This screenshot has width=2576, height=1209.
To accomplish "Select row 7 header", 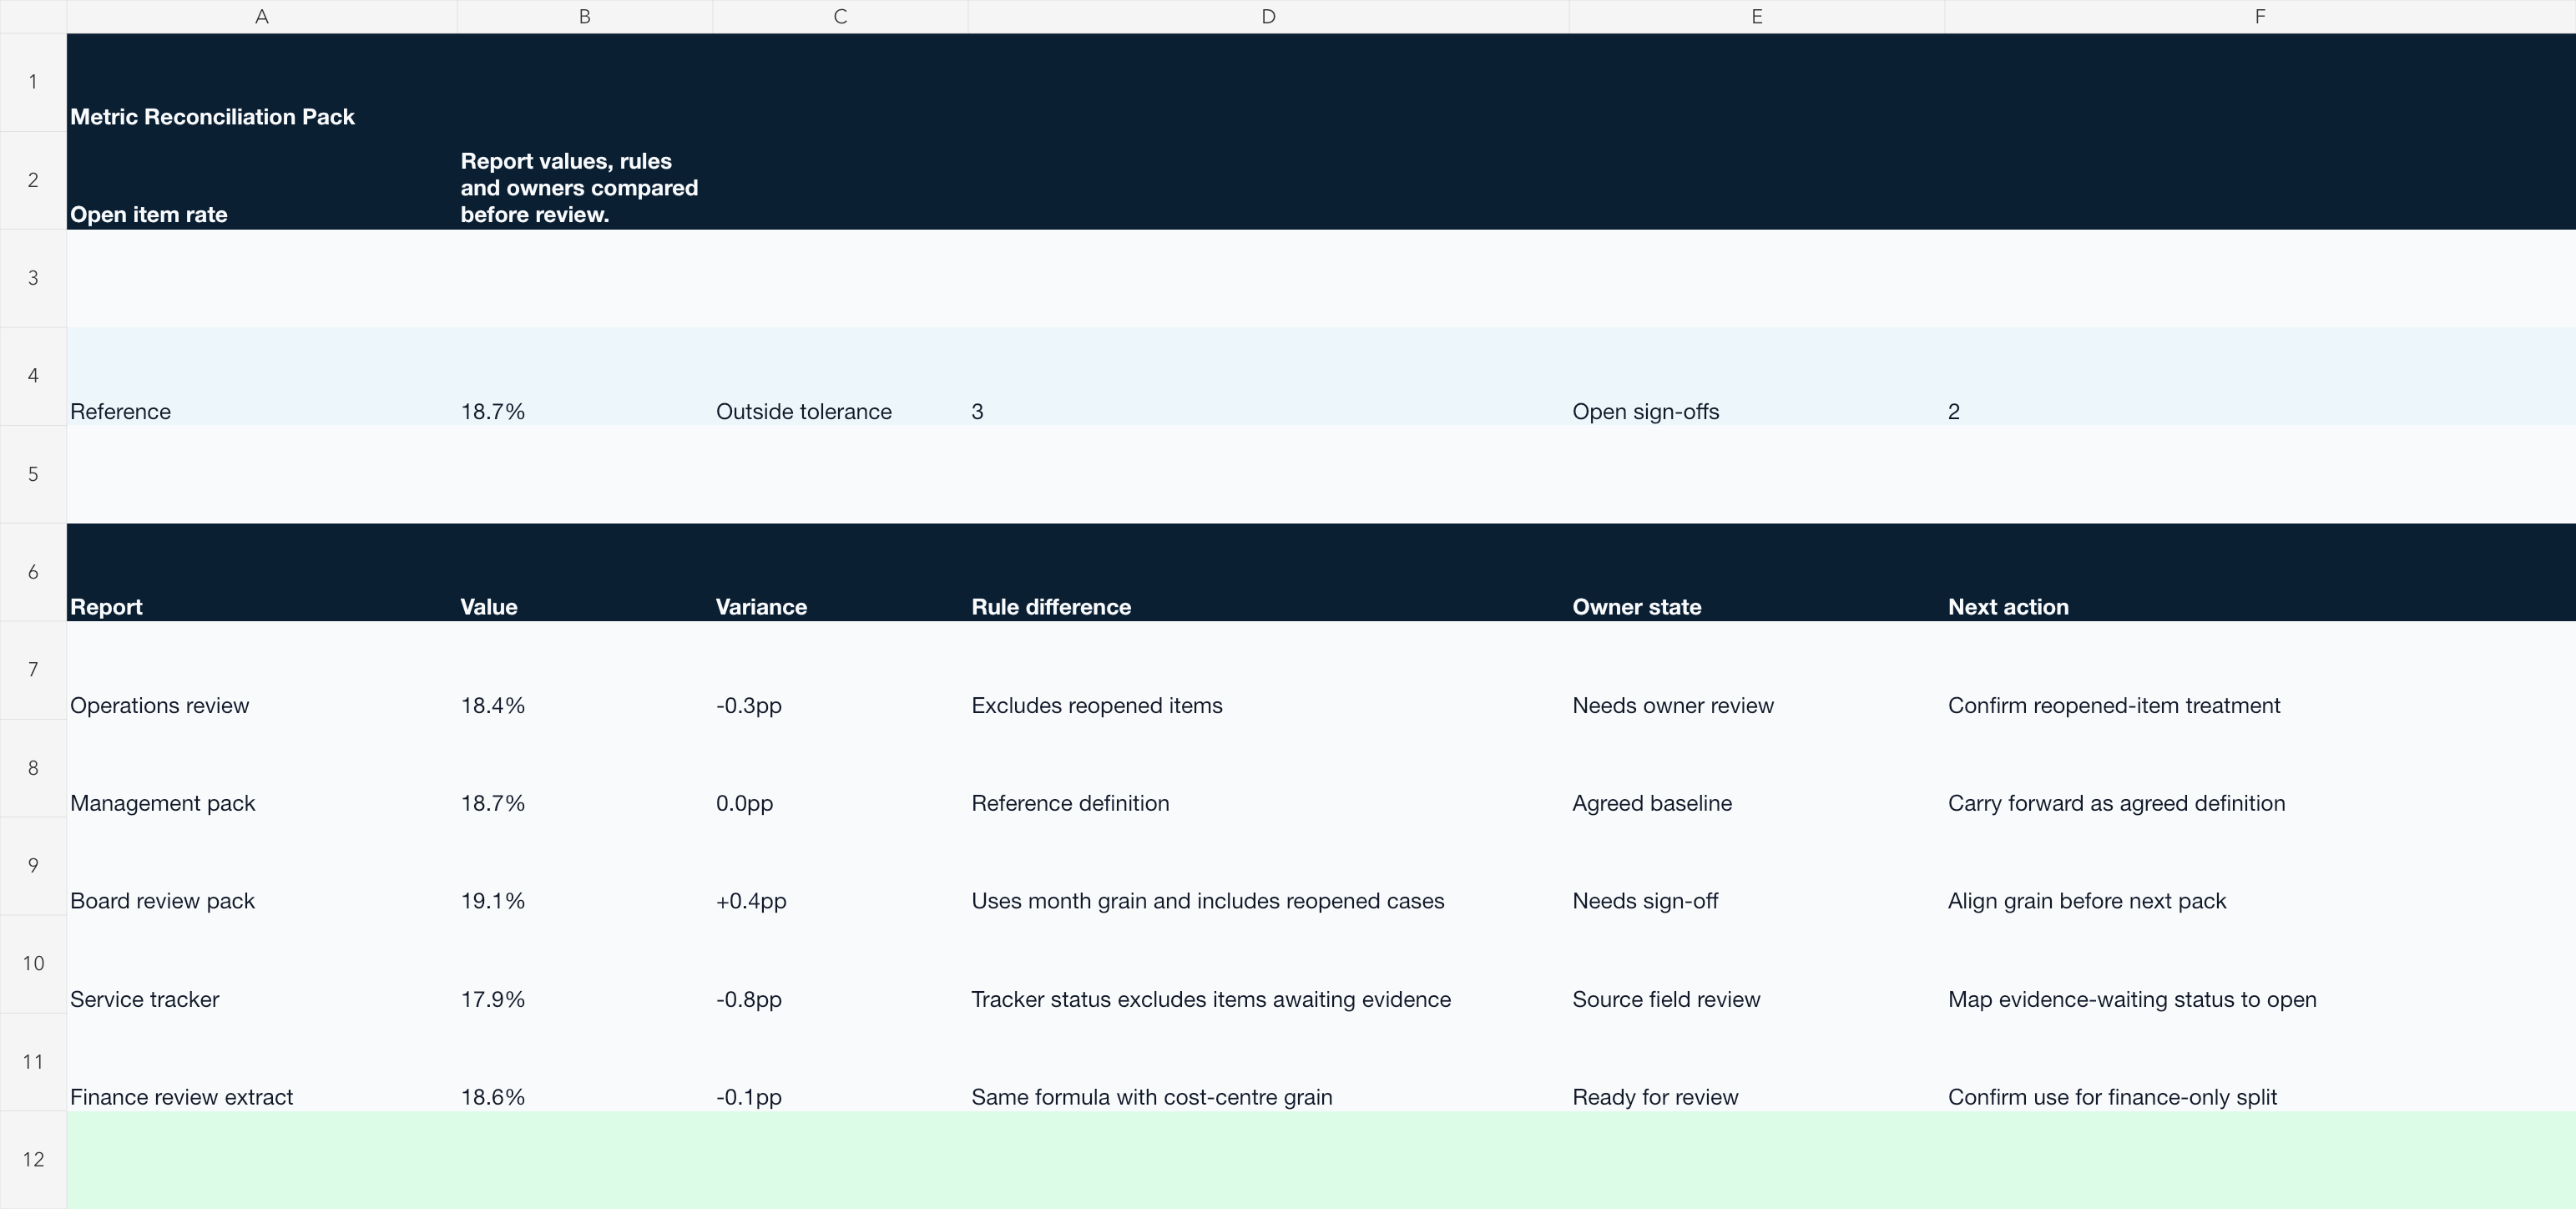I will click(x=33, y=670).
